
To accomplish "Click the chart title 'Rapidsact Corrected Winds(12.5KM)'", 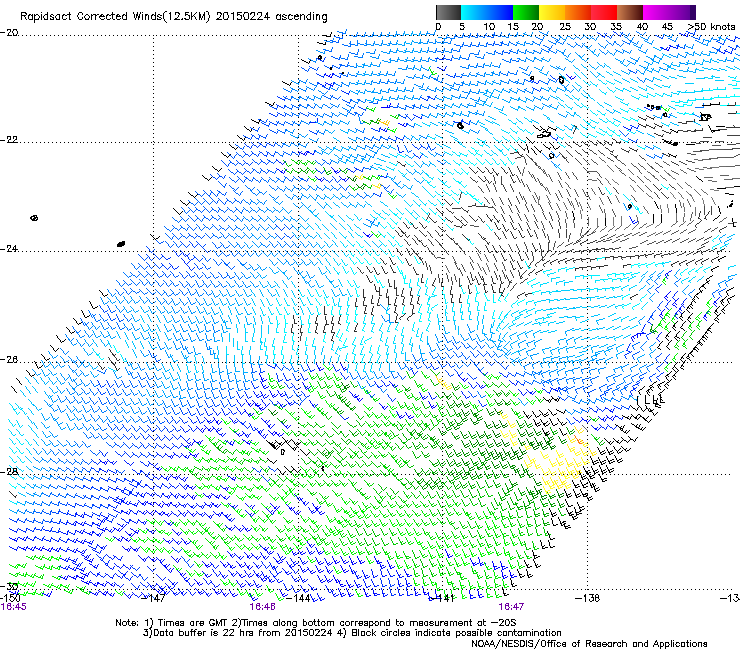I will point(115,17).
